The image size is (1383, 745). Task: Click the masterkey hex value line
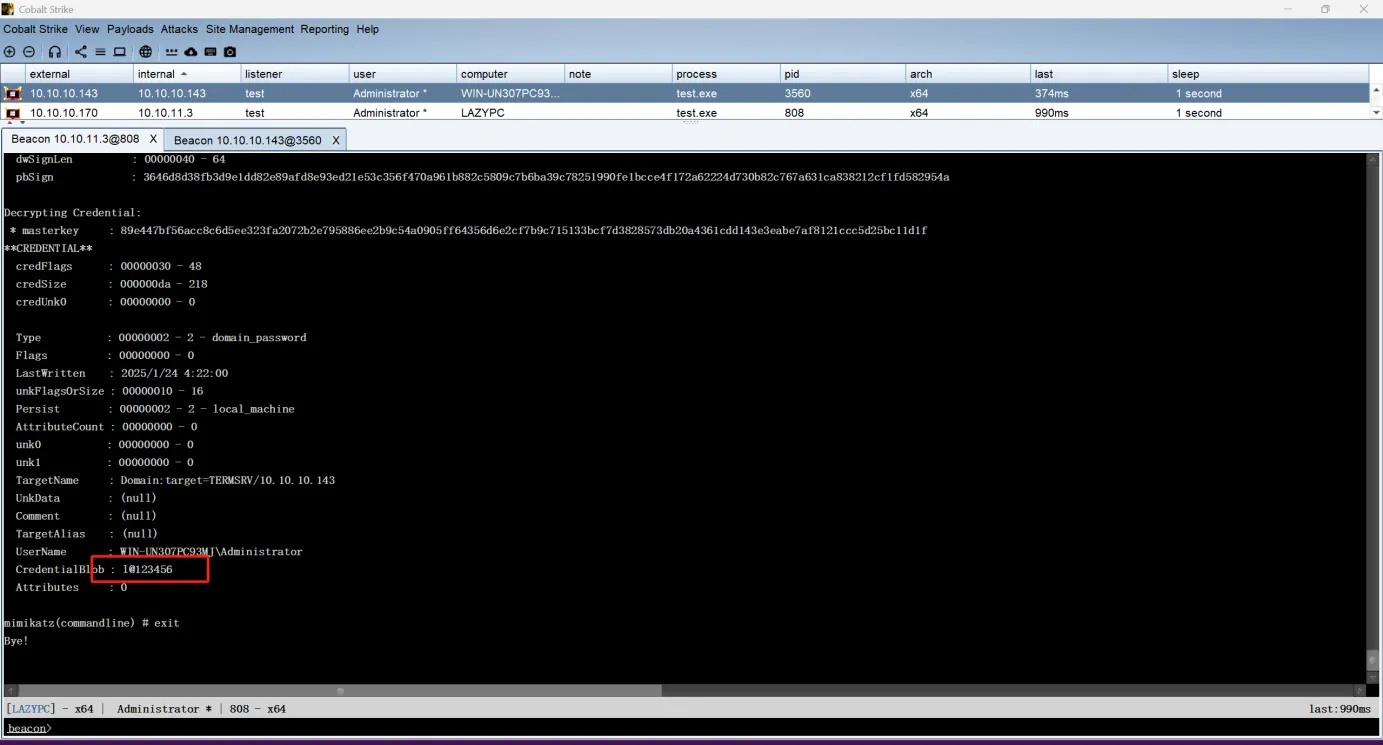pos(524,230)
